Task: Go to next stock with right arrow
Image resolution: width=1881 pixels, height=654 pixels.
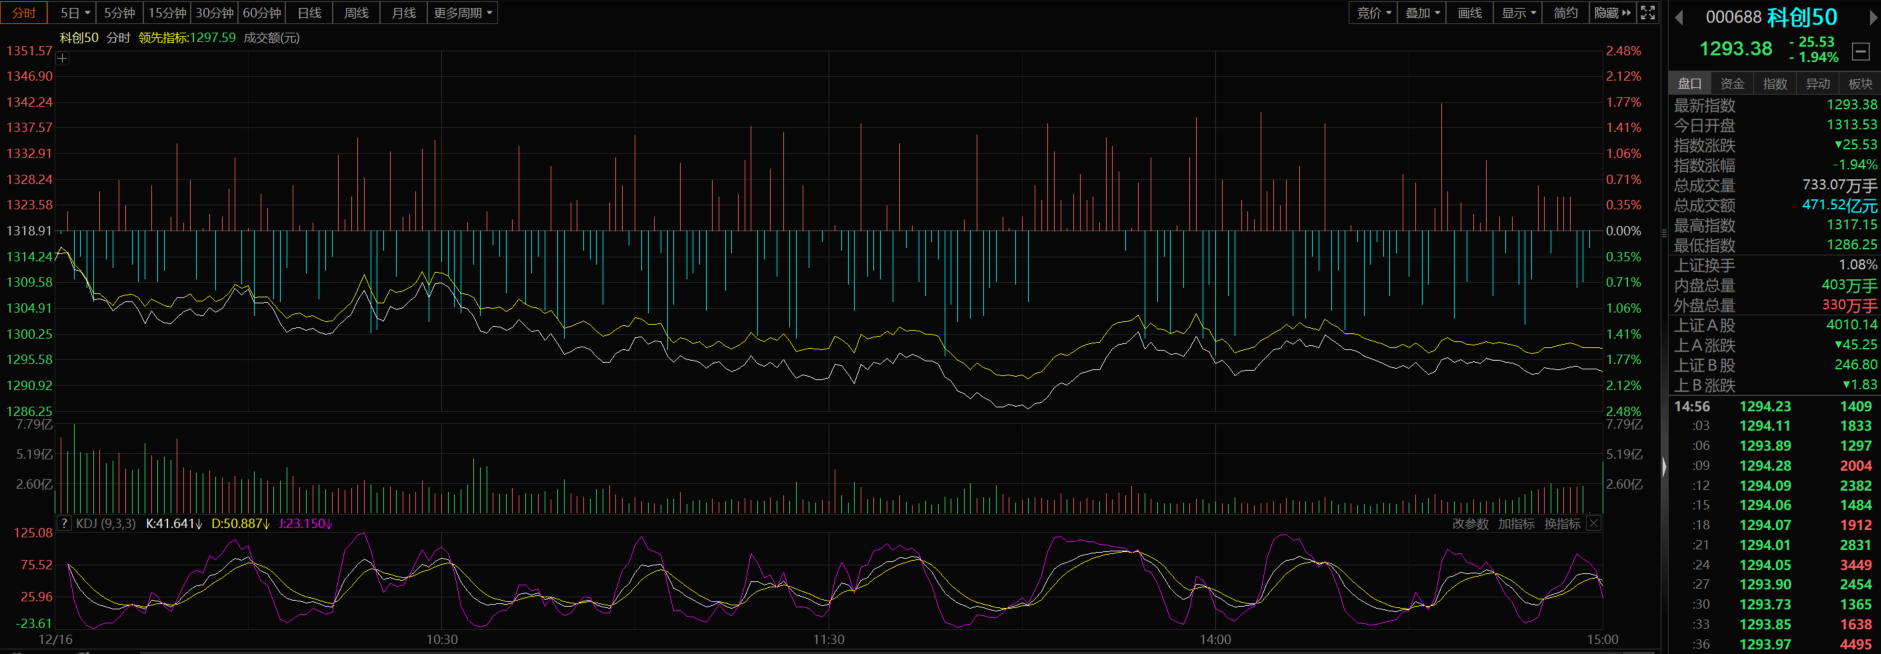Action: point(1873,17)
